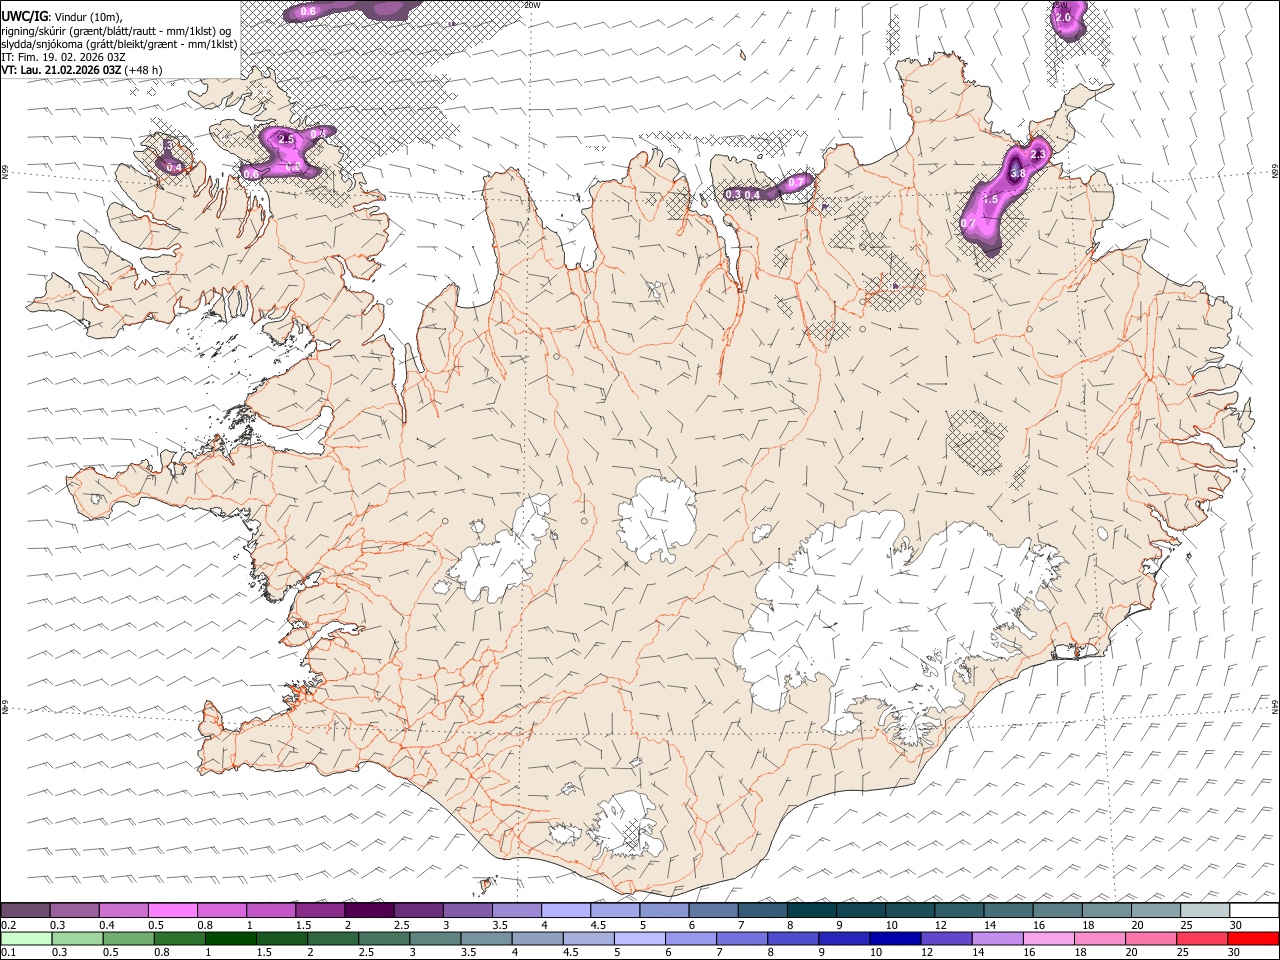
Task: Click the 0.4 value on the far-west Westfjords peninsula
Action: tap(174, 168)
